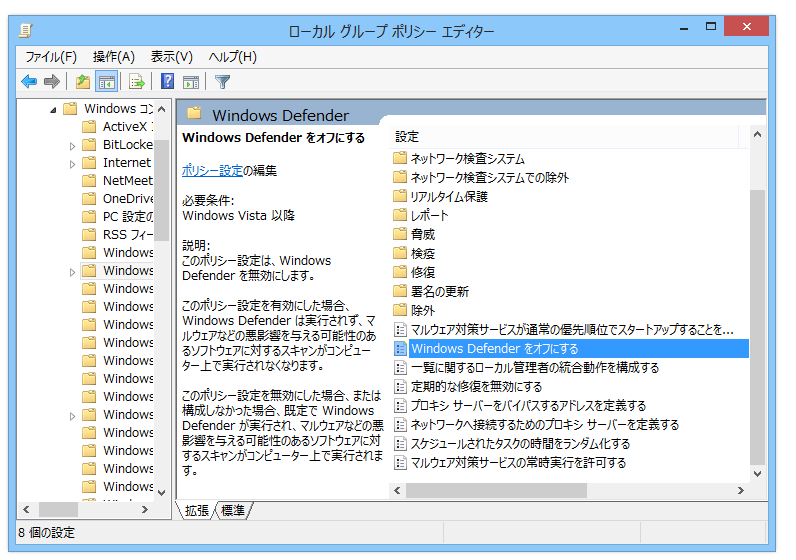796x560 pixels.
Task: Open the リアルタイム保護 folder
Action: coord(441,196)
